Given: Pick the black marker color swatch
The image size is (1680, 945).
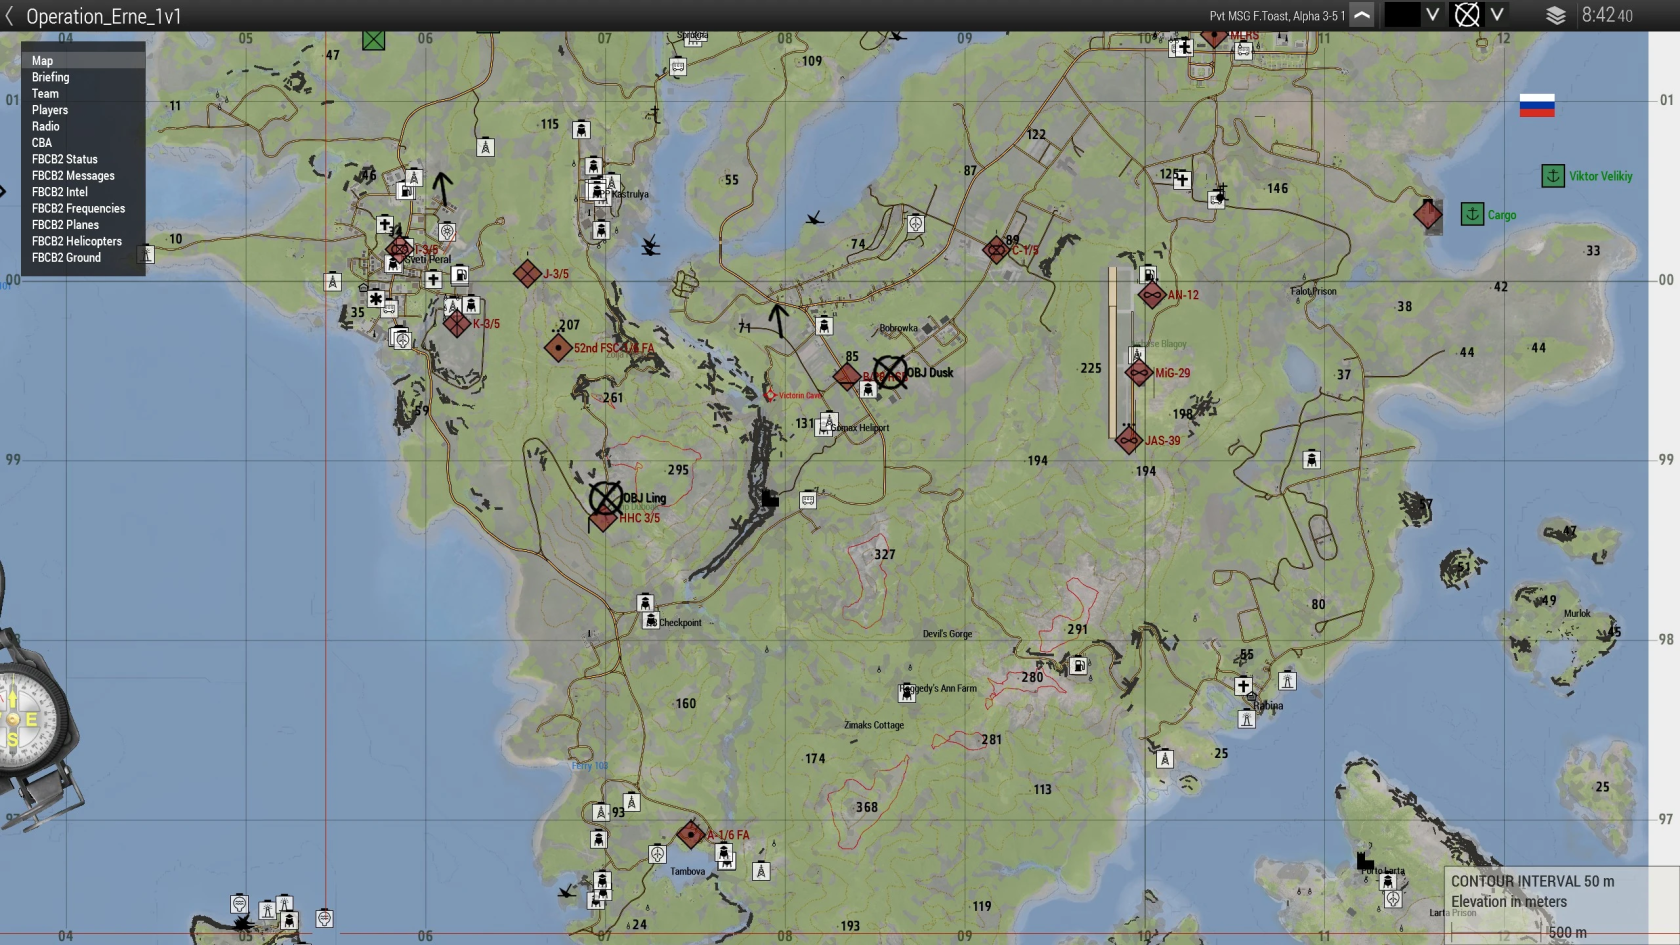Looking at the screenshot, I should tap(1401, 15).
